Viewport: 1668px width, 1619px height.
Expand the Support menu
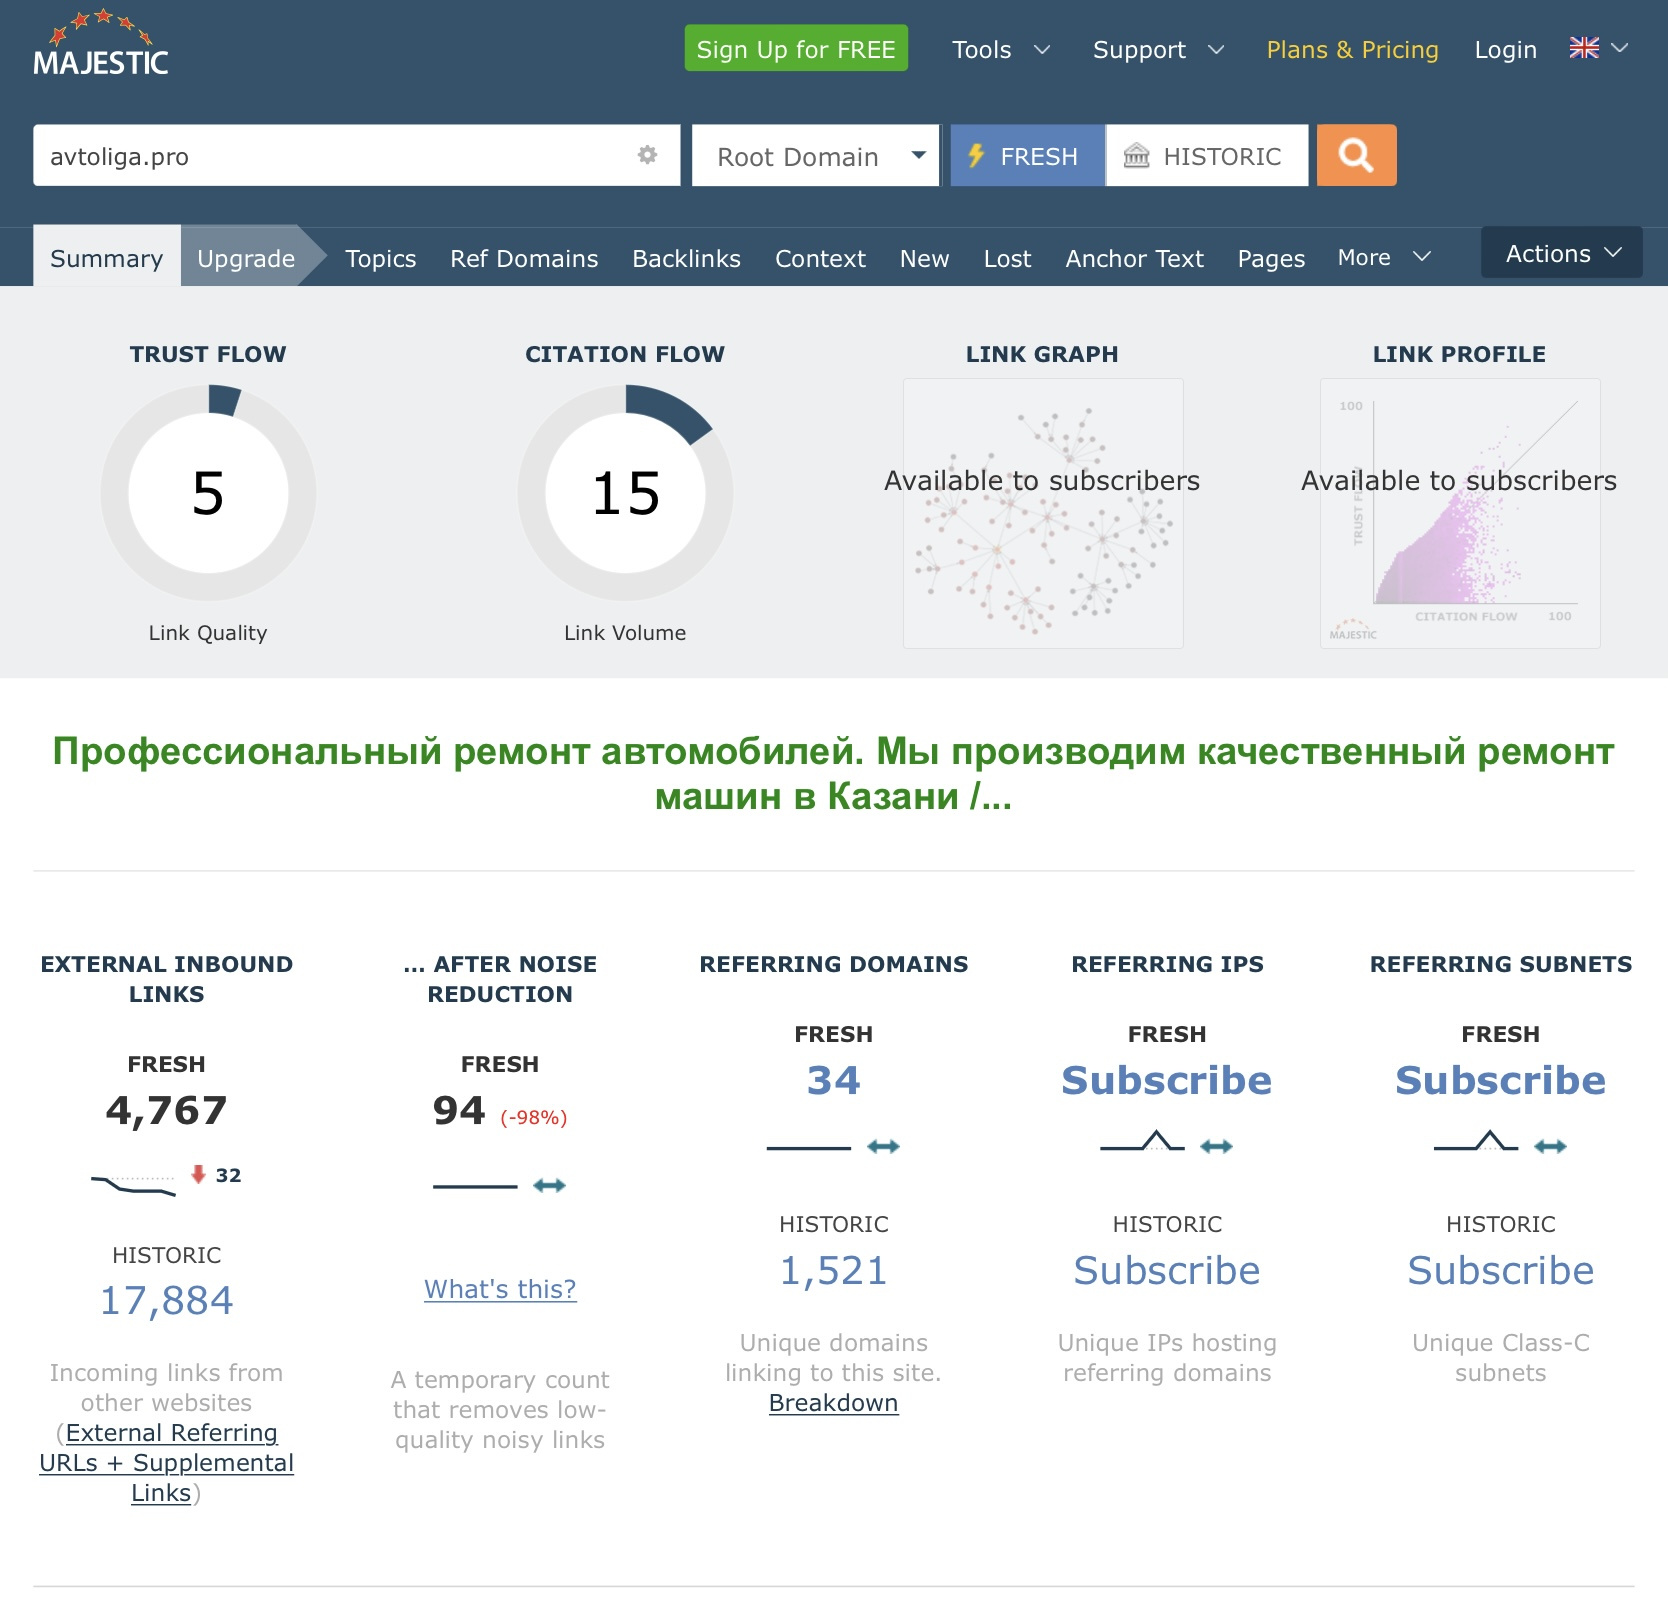1158,49
